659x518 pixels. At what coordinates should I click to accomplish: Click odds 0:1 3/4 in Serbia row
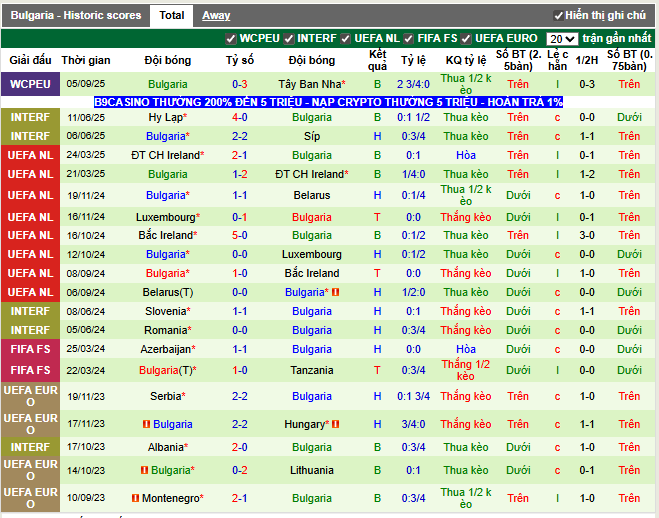pyautogui.click(x=413, y=396)
